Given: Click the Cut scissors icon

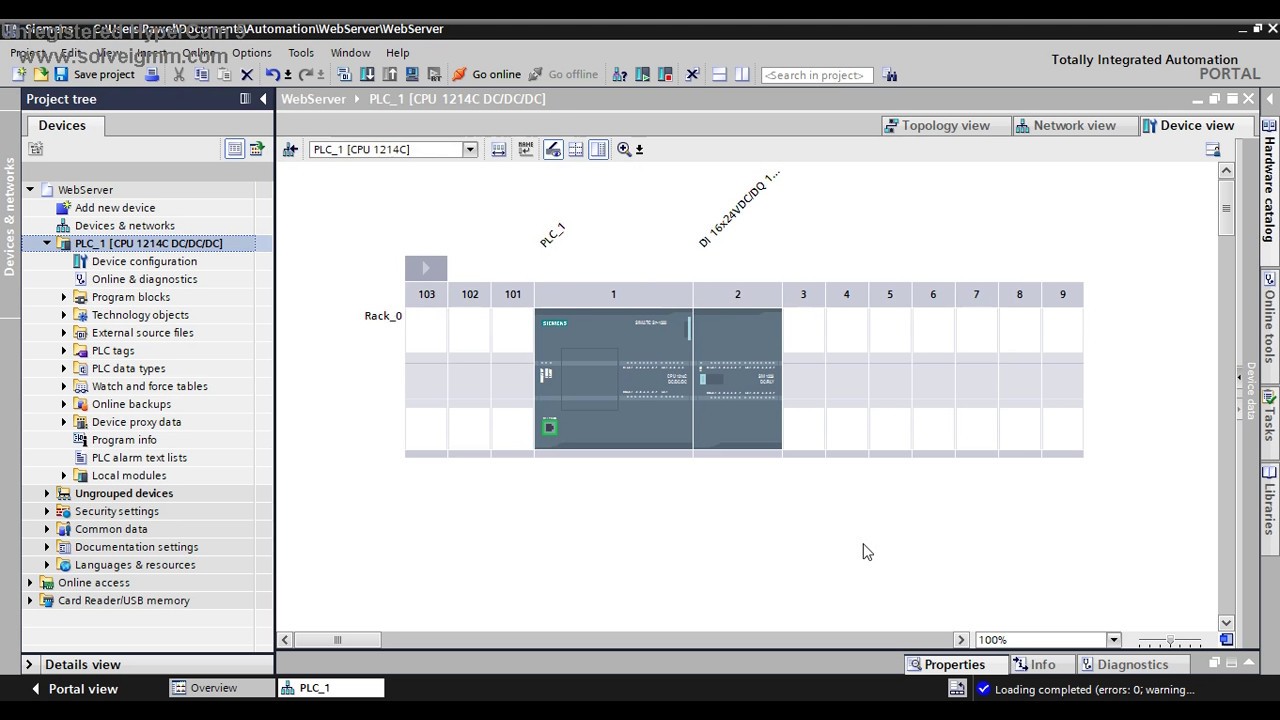Looking at the screenshot, I should coord(179,74).
